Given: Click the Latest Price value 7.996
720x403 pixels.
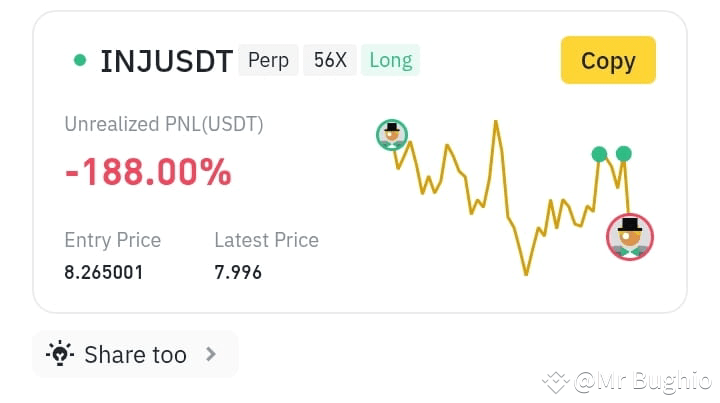Looking at the screenshot, I should 238,272.
